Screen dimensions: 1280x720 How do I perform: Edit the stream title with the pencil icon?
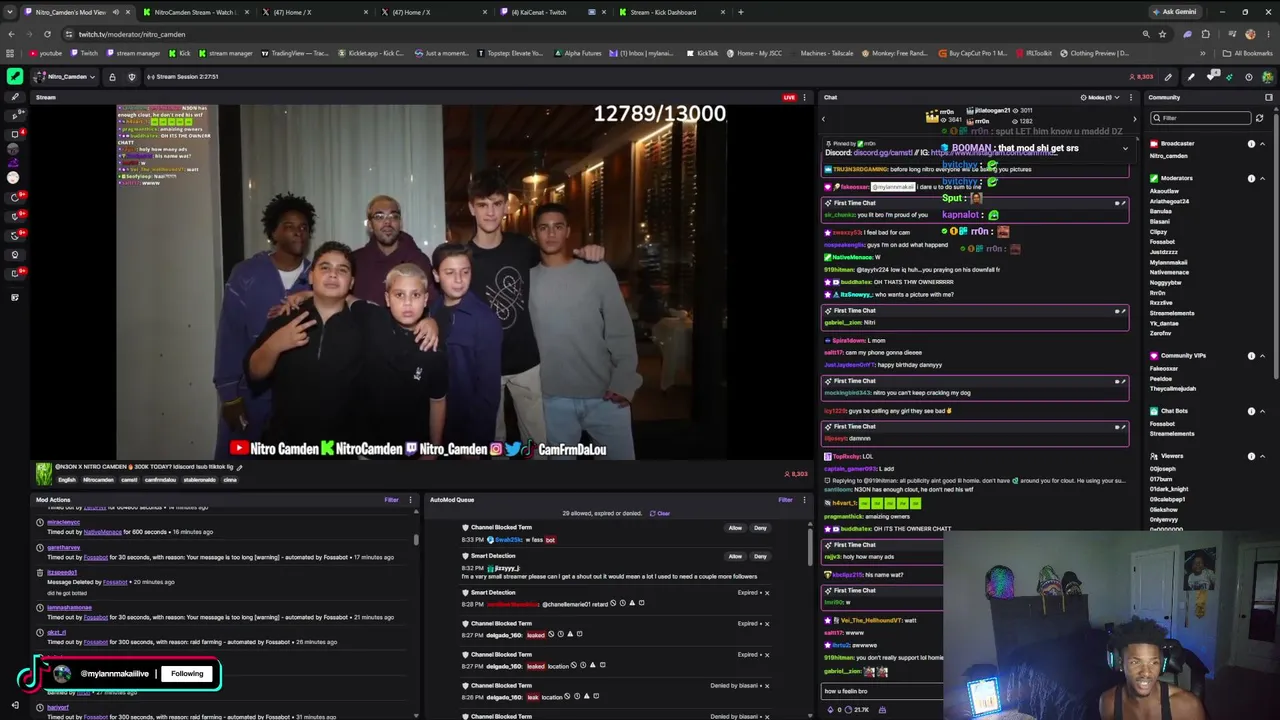coord(239,467)
